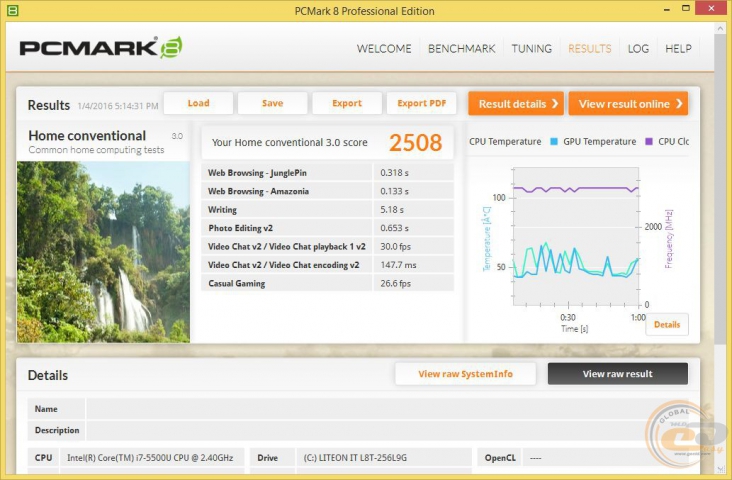Click the PCMark 8 app icon in title bar
Viewport: 732px width, 480px height.
click(13, 10)
